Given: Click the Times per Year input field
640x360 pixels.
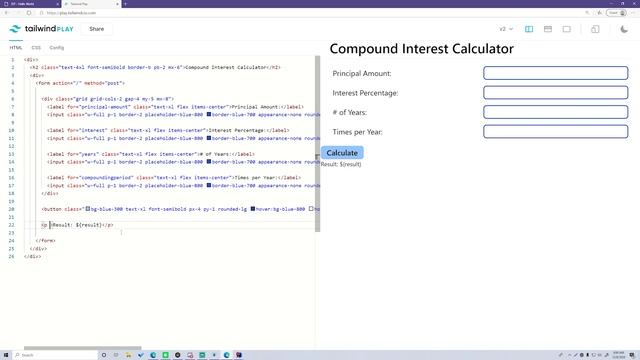Looking at the screenshot, I should (556, 131).
